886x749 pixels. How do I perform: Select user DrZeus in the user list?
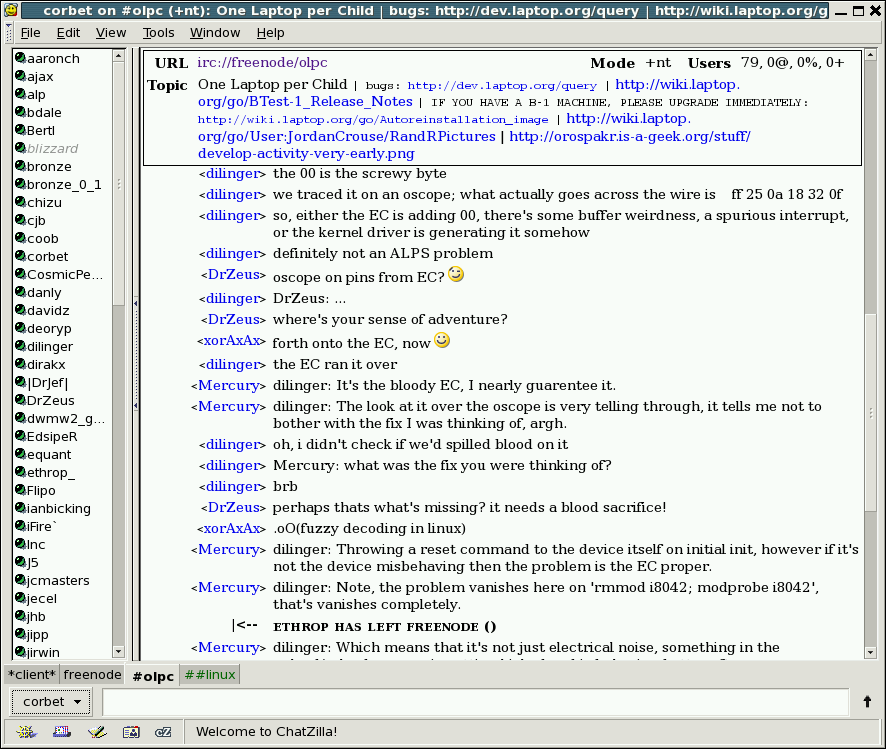[50, 401]
